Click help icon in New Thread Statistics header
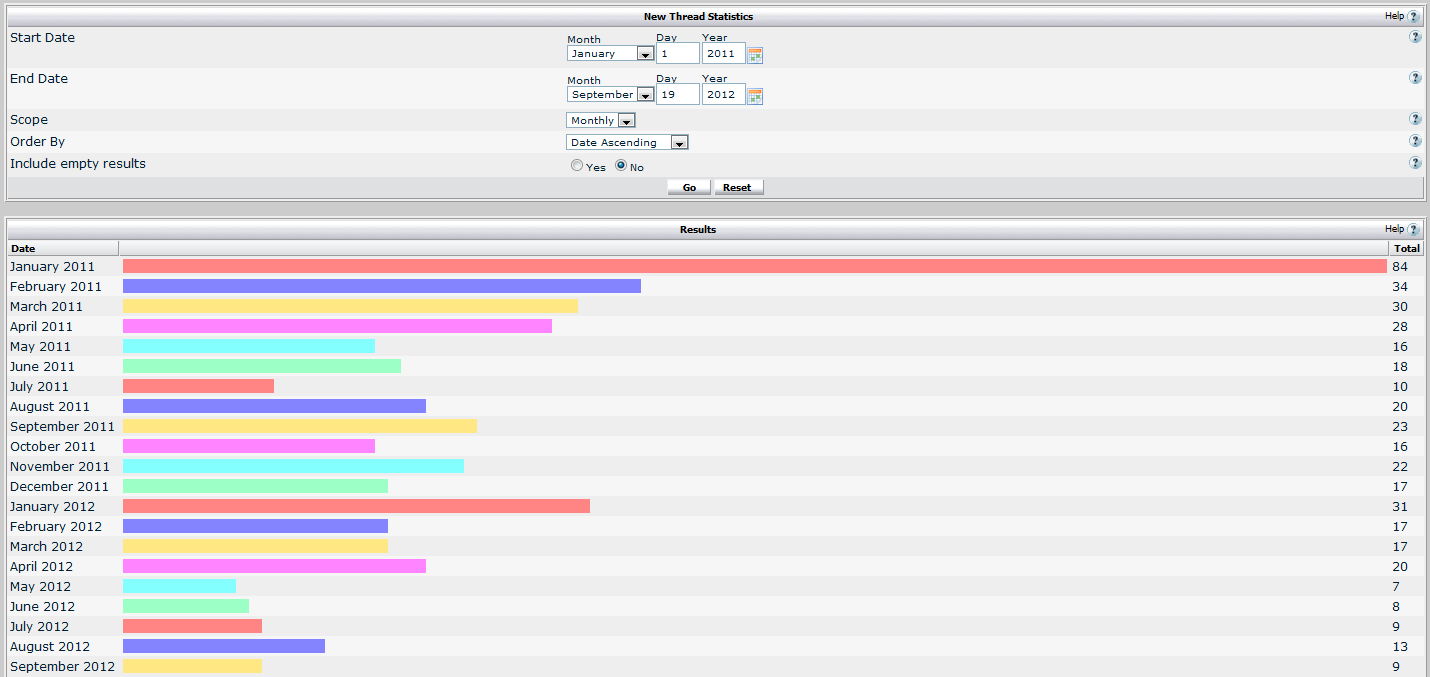 (x=1413, y=17)
